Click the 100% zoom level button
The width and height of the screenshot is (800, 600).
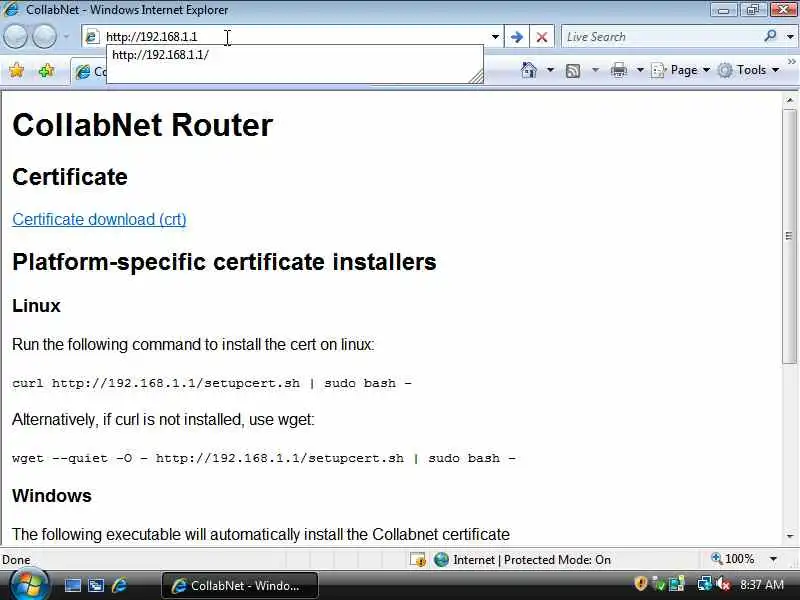tap(733, 559)
